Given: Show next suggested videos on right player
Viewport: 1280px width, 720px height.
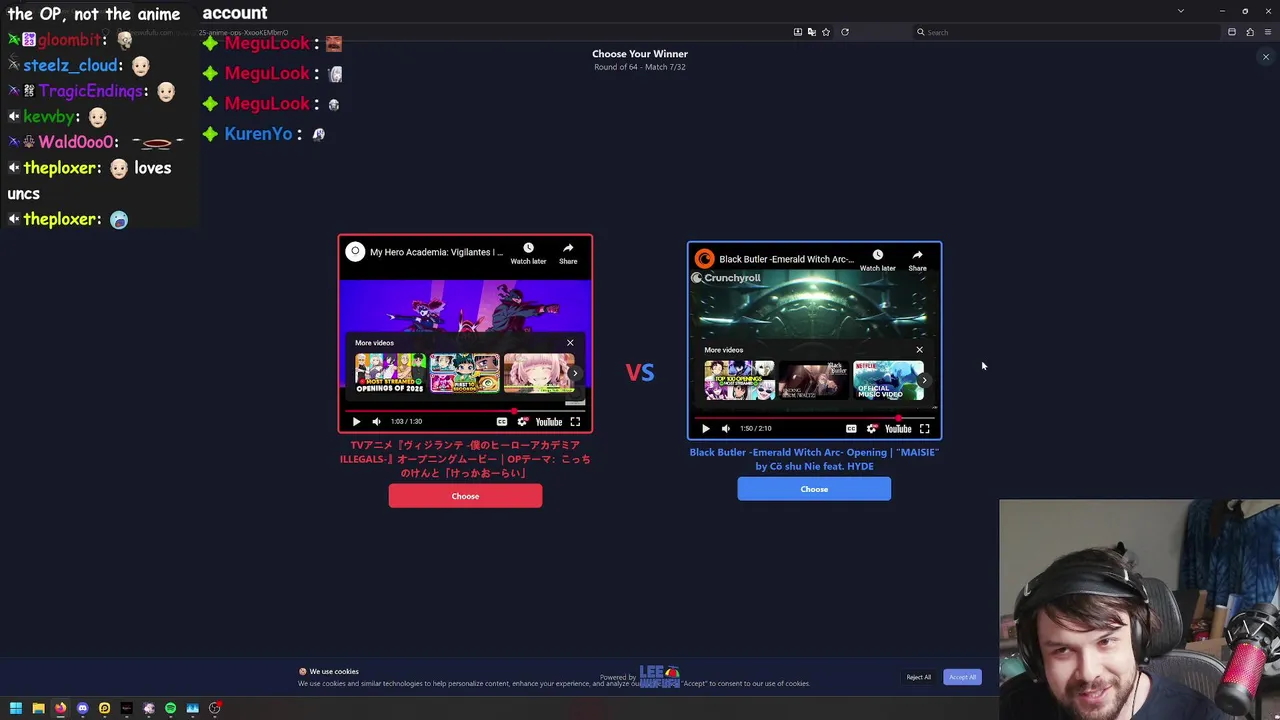Looking at the screenshot, I should (x=924, y=380).
